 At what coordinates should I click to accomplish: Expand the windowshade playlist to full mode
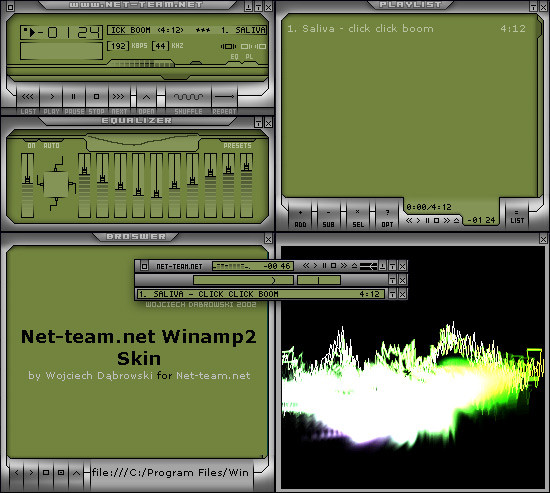coord(393,294)
